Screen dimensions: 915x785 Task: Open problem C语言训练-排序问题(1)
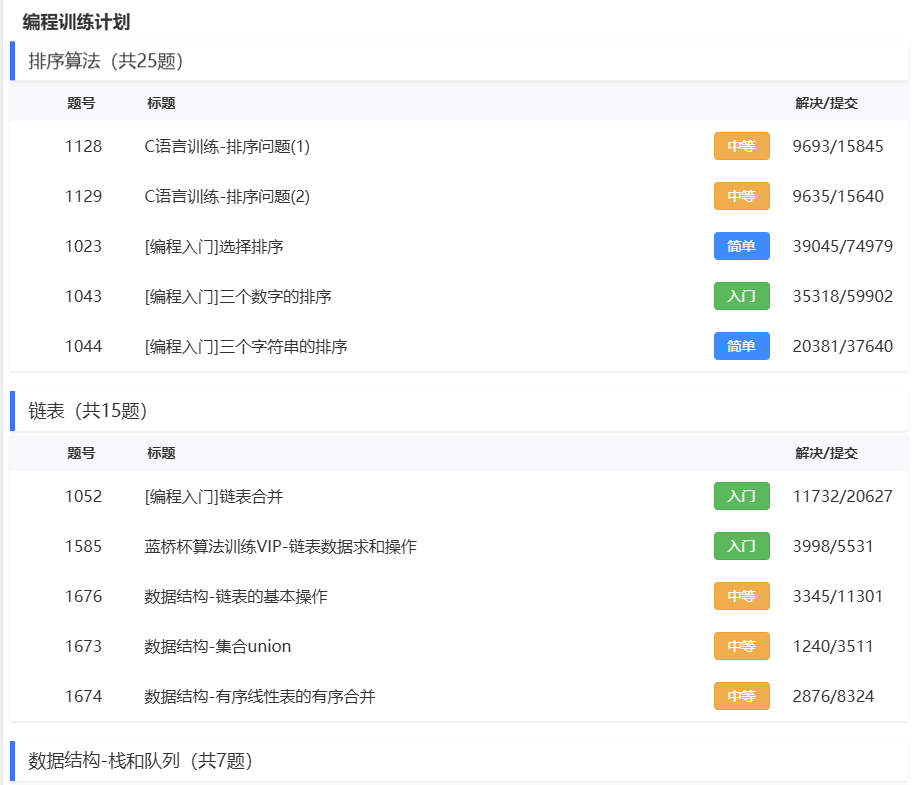tap(227, 146)
